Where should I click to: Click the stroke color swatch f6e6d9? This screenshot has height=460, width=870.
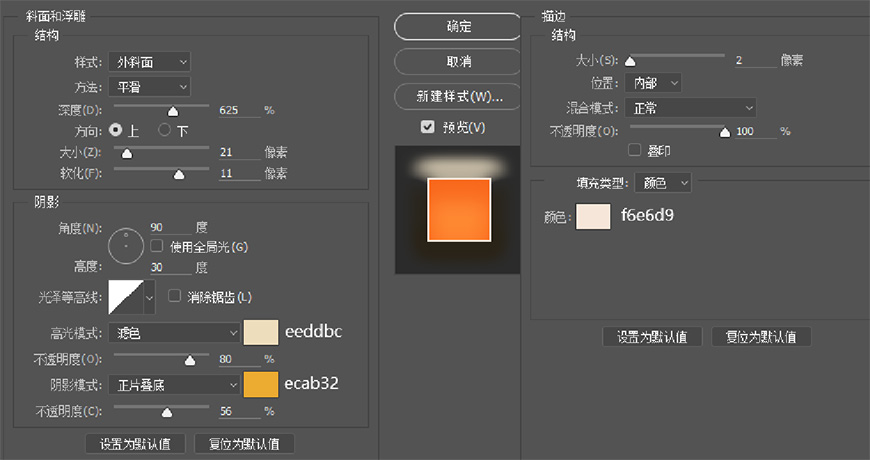(x=593, y=216)
